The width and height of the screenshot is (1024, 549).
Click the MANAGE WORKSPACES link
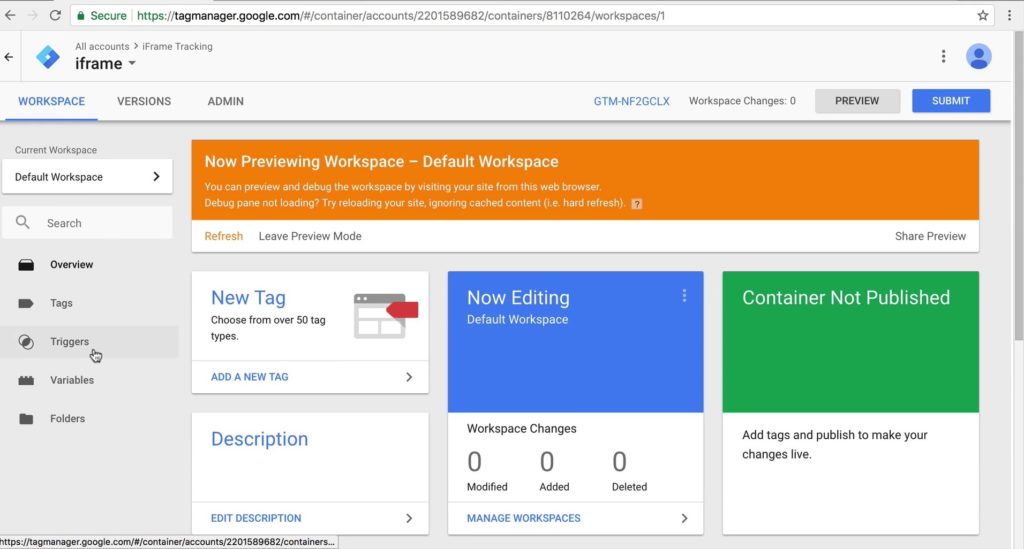coord(524,518)
